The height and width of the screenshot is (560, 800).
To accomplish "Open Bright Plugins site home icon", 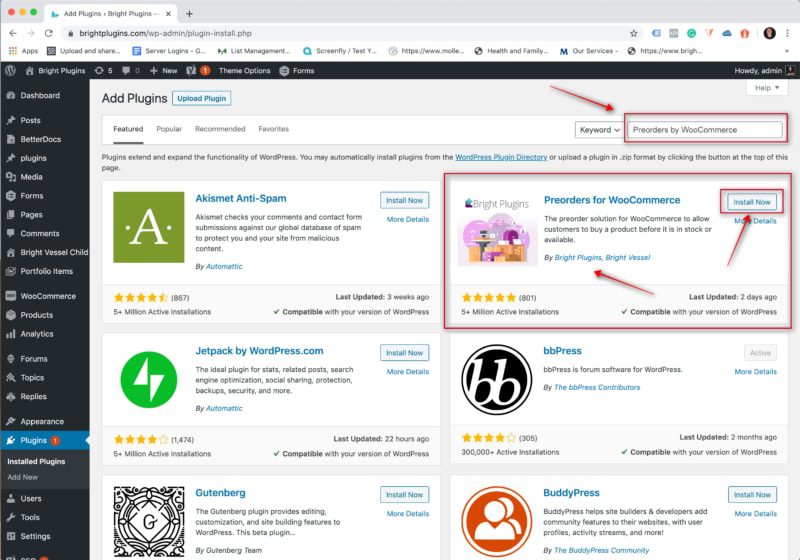I will point(30,71).
